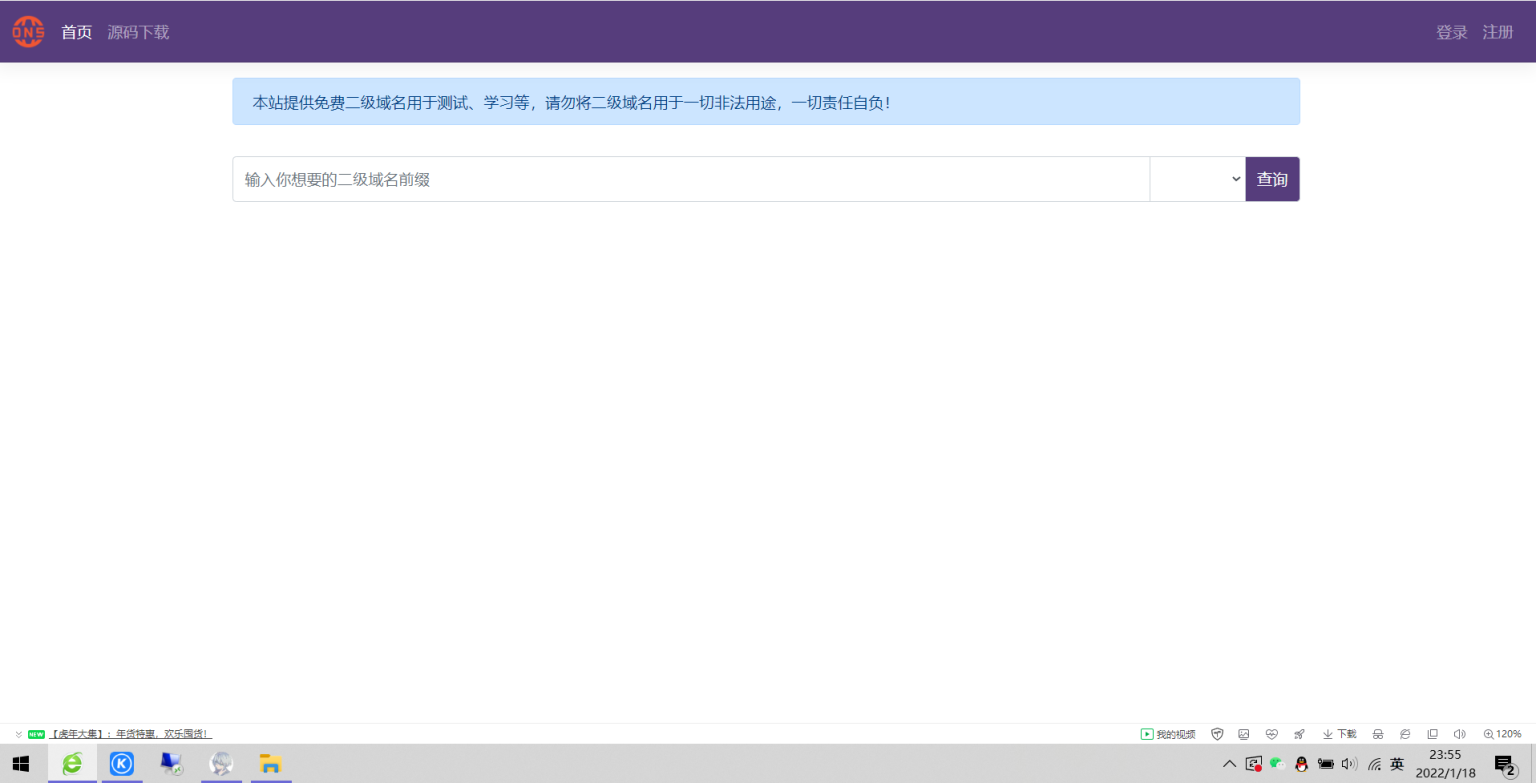Viewport: 1536px width, 783px height.
Task: Expand the news ticker double-chevron
Action: coord(19,734)
